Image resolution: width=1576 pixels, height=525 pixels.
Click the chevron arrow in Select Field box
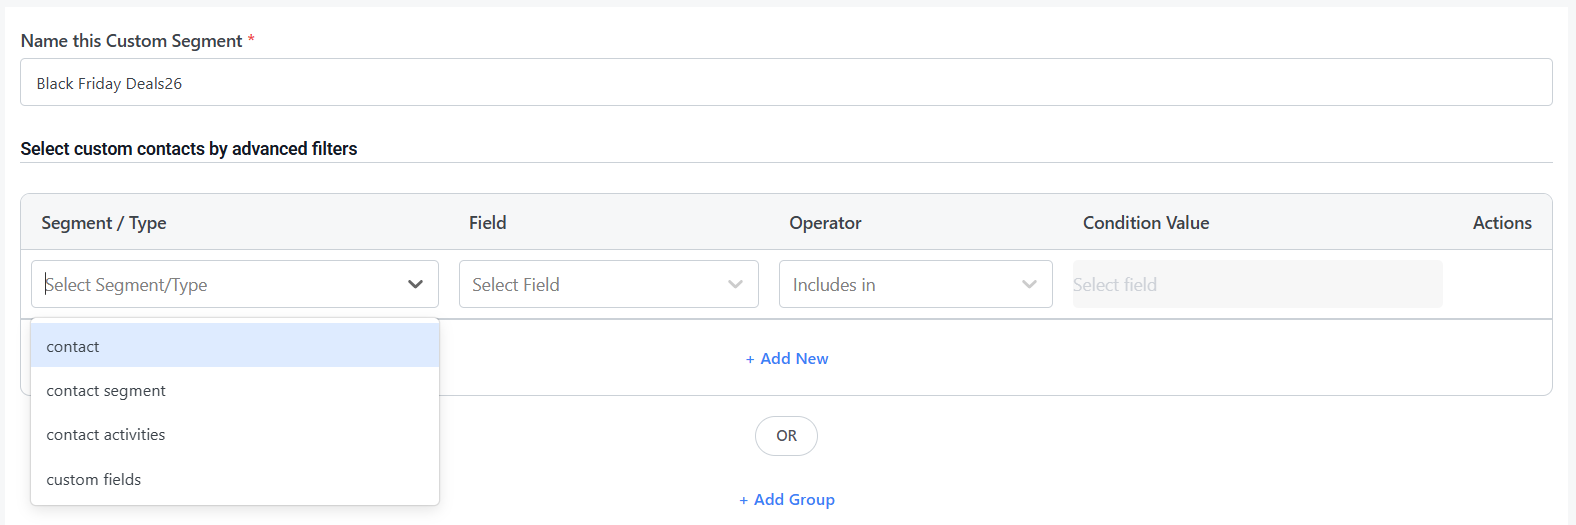pyautogui.click(x=736, y=284)
